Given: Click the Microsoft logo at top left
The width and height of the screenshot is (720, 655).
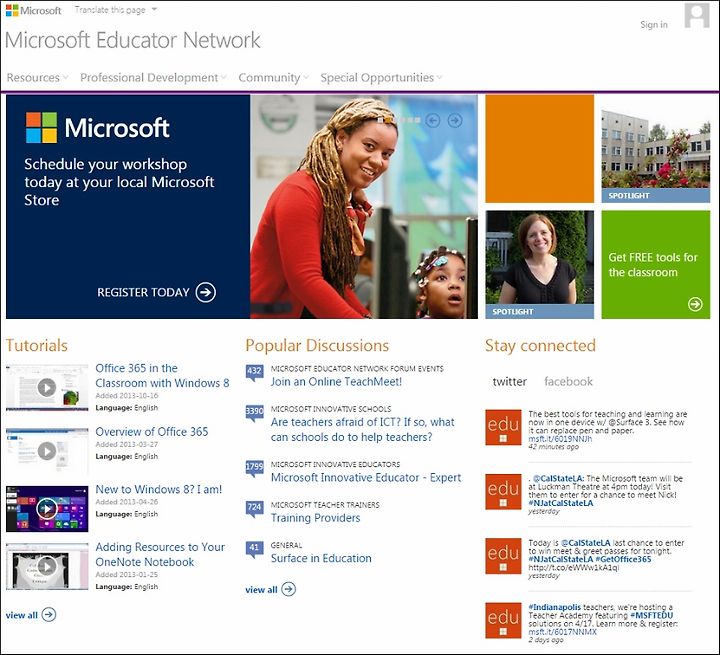Looking at the screenshot, I should (34, 10).
